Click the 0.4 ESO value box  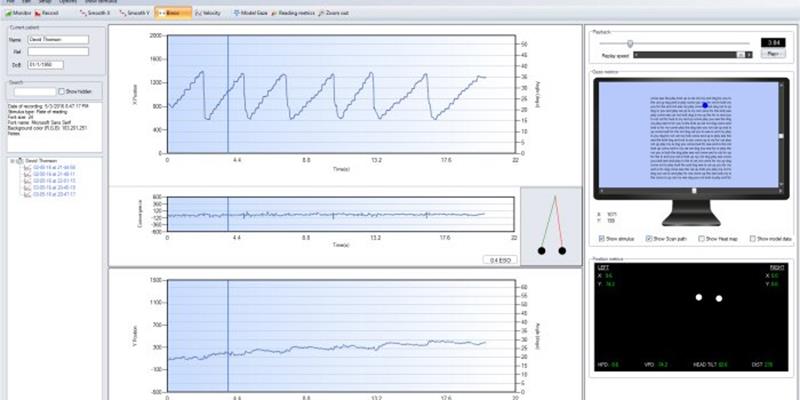[500, 260]
